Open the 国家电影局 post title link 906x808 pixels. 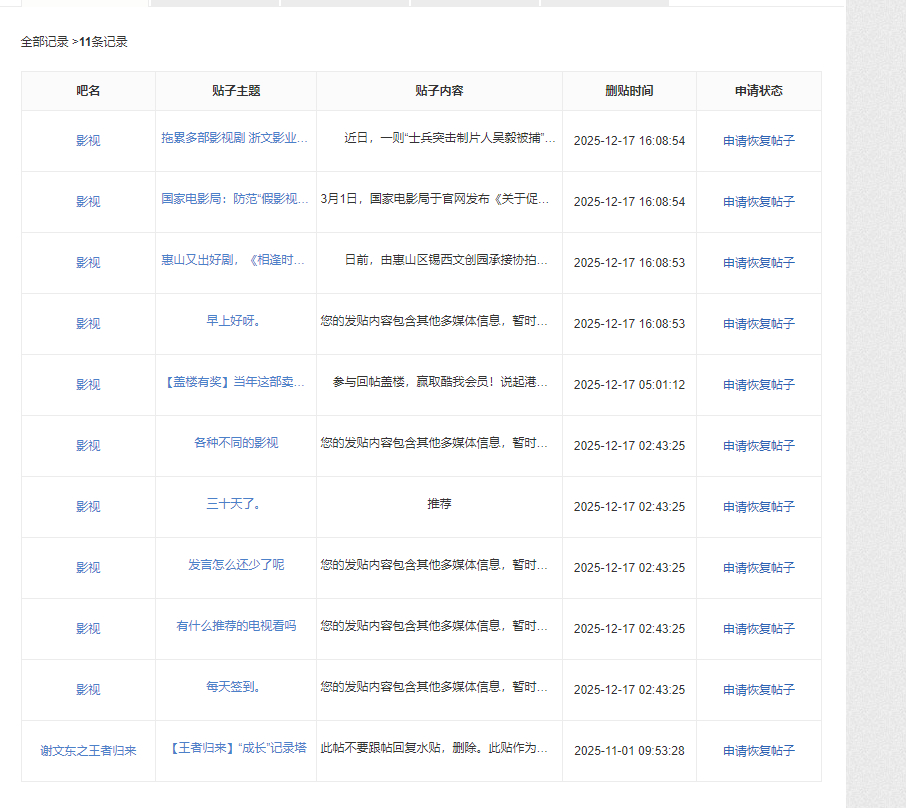[x=235, y=199]
